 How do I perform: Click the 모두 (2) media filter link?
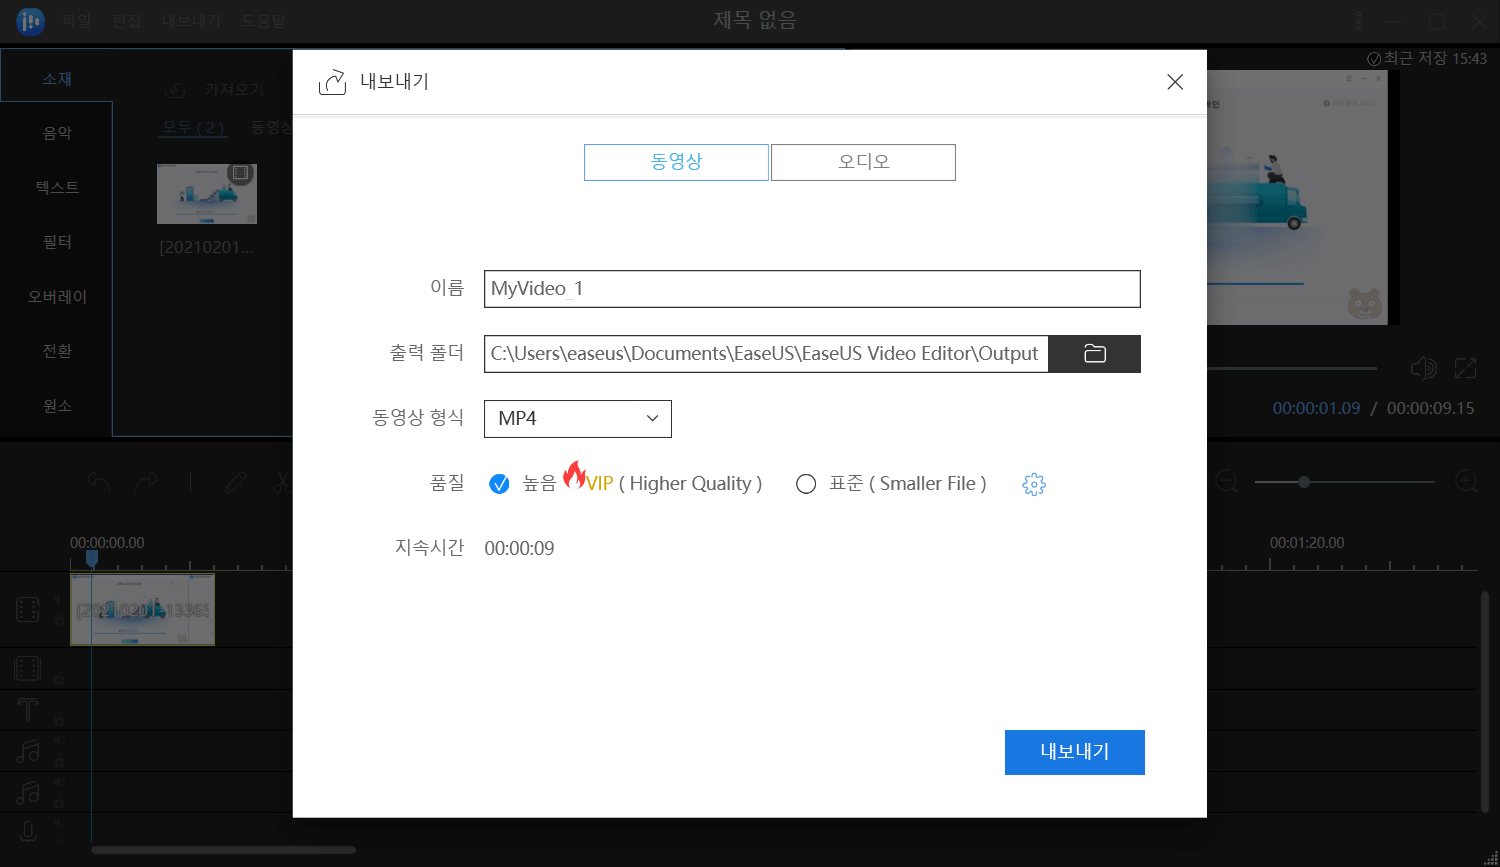coord(193,126)
